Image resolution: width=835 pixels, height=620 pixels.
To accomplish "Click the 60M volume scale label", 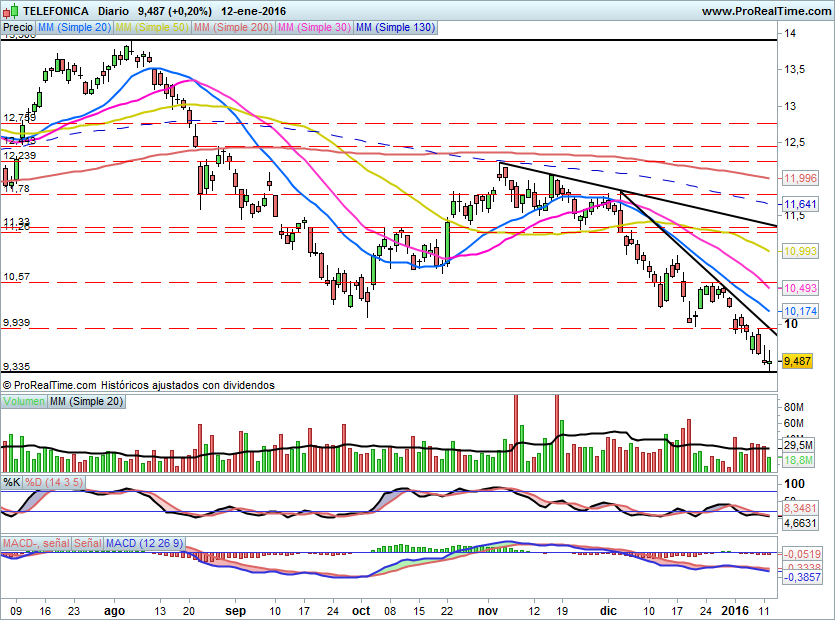I will 794,423.
